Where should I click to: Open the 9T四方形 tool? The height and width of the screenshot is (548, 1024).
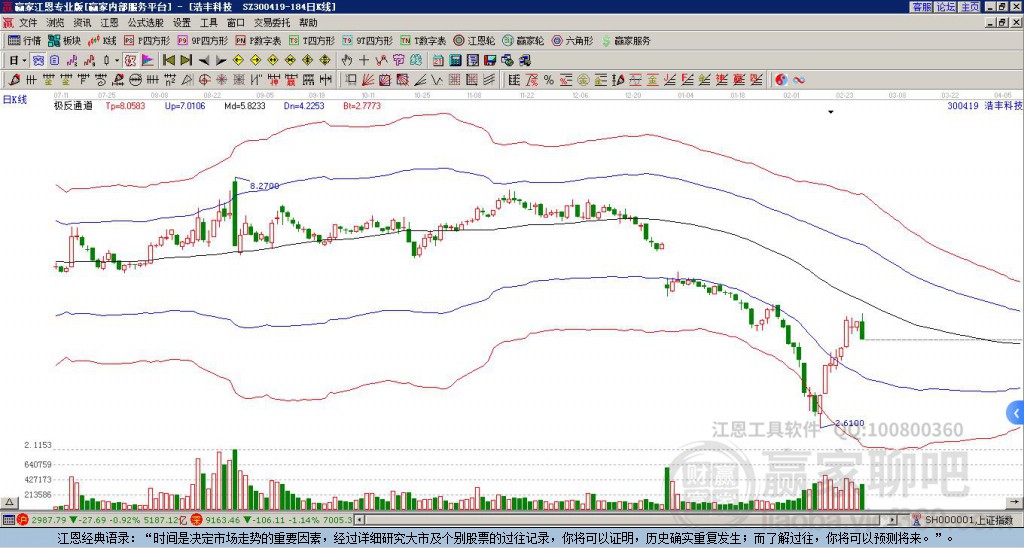point(367,40)
